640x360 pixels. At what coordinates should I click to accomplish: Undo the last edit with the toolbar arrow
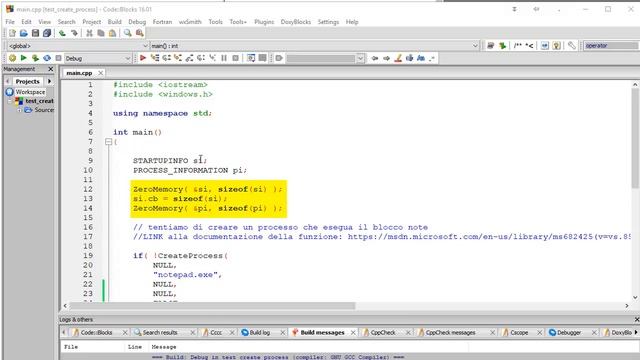coord(62,33)
